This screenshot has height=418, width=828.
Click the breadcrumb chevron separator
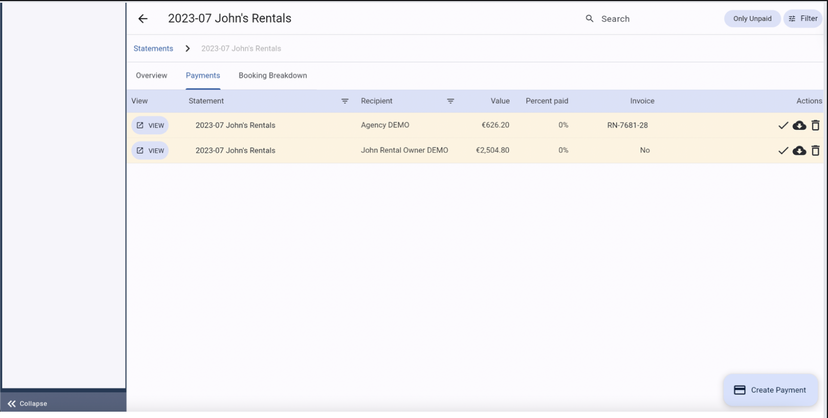(x=187, y=49)
